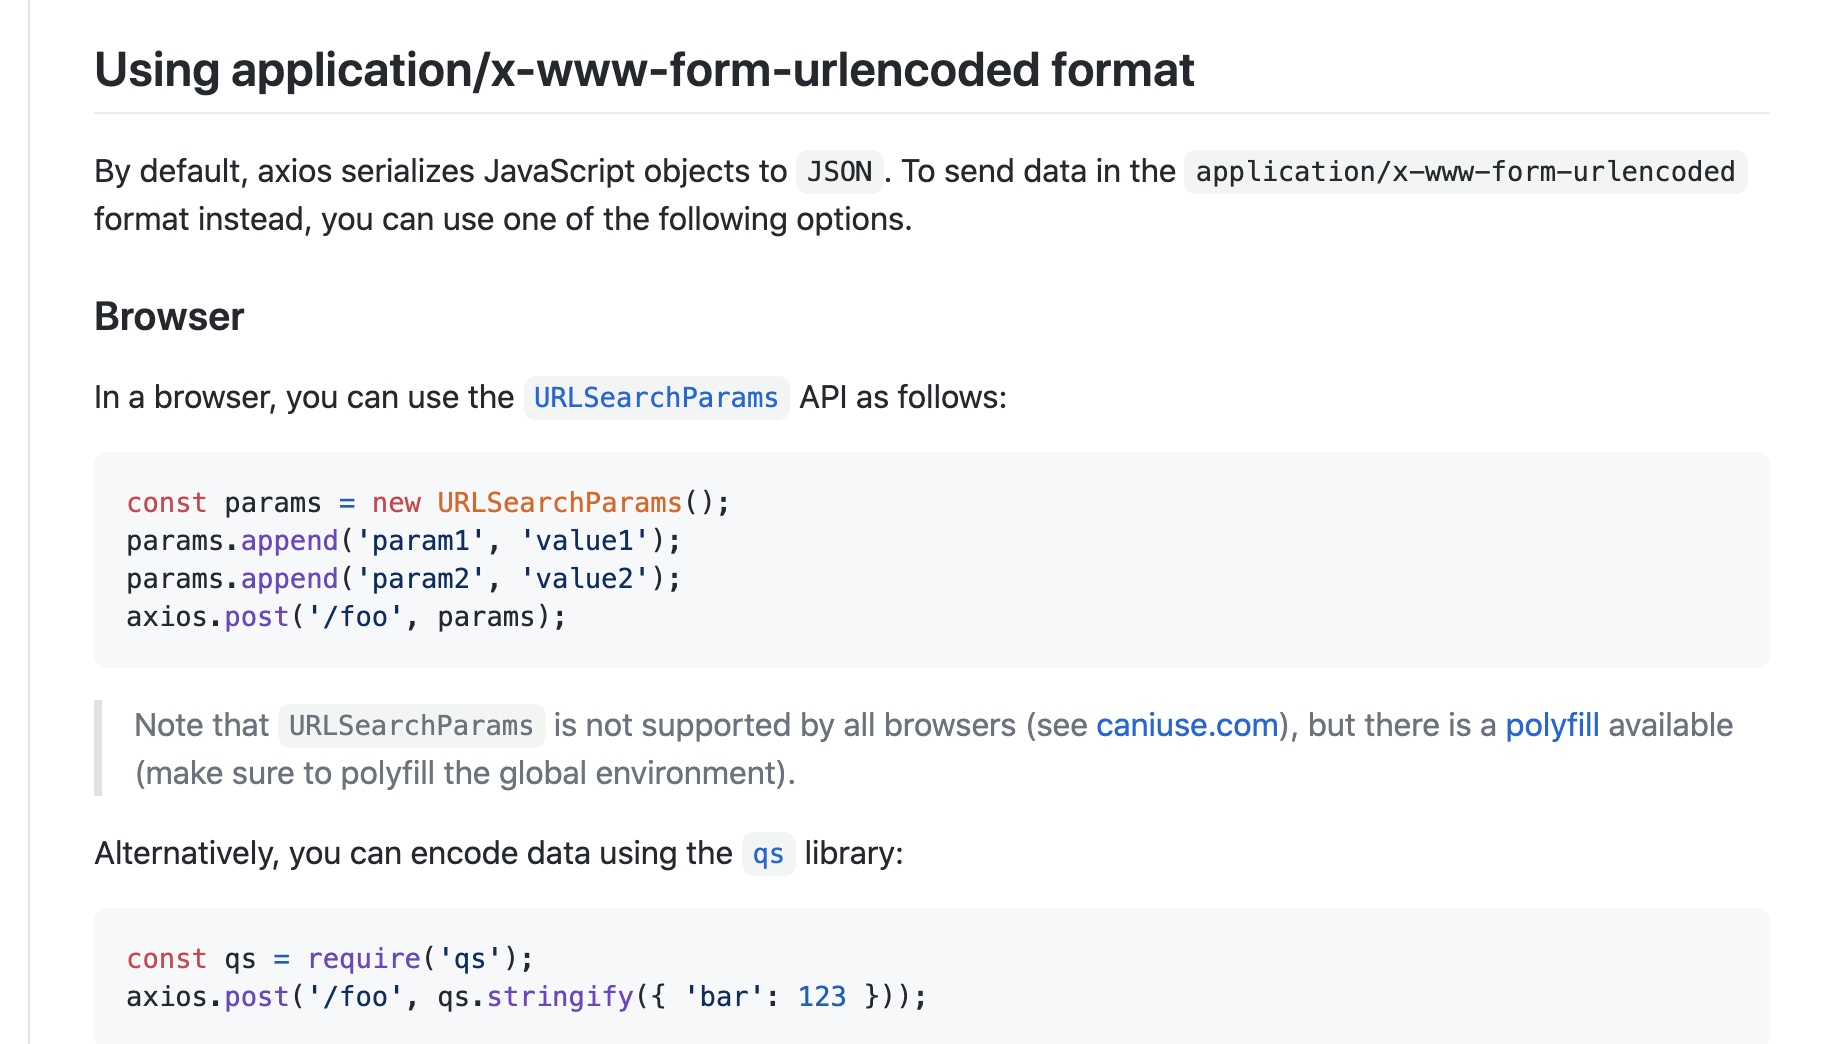The image size is (1822, 1044).
Task: Click the "Using application/x-www-form-urlencoded format" heading
Action: [x=644, y=70]
